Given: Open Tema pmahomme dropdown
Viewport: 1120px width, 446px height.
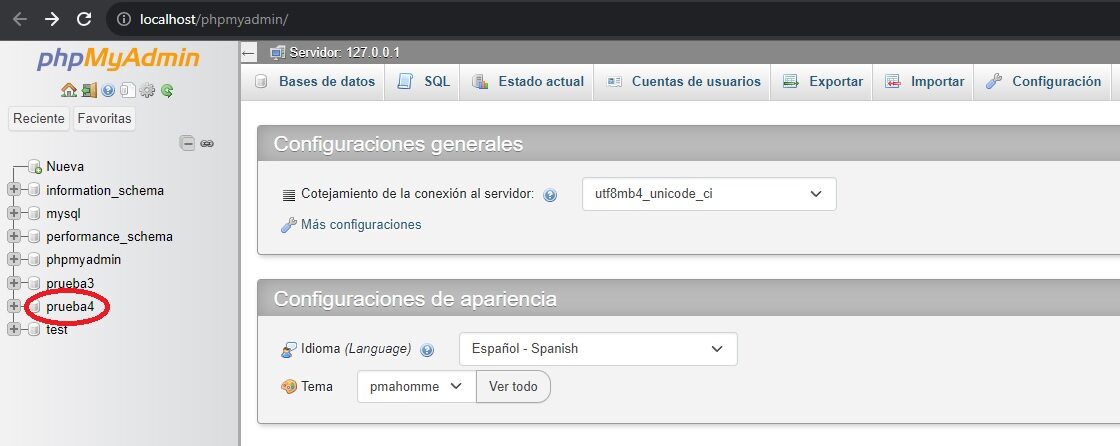Looking at the screenshot, I should [x=416, y=387].
